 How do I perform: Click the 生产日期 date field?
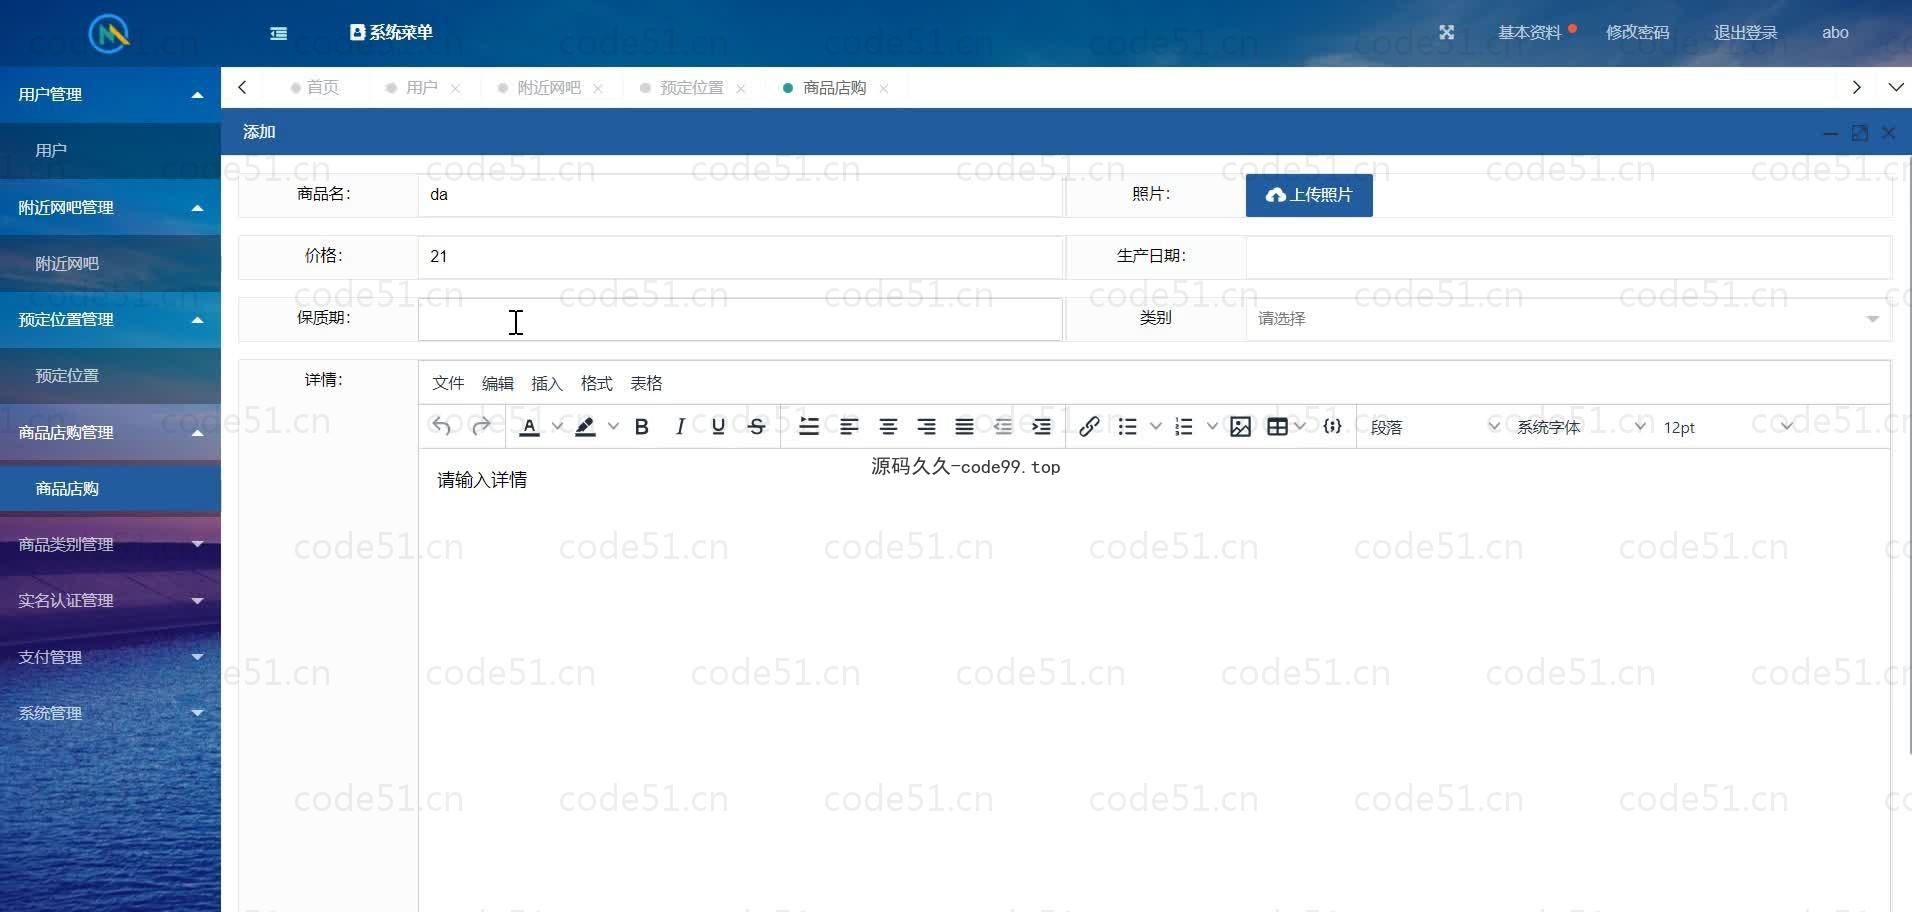[1568, 256]
